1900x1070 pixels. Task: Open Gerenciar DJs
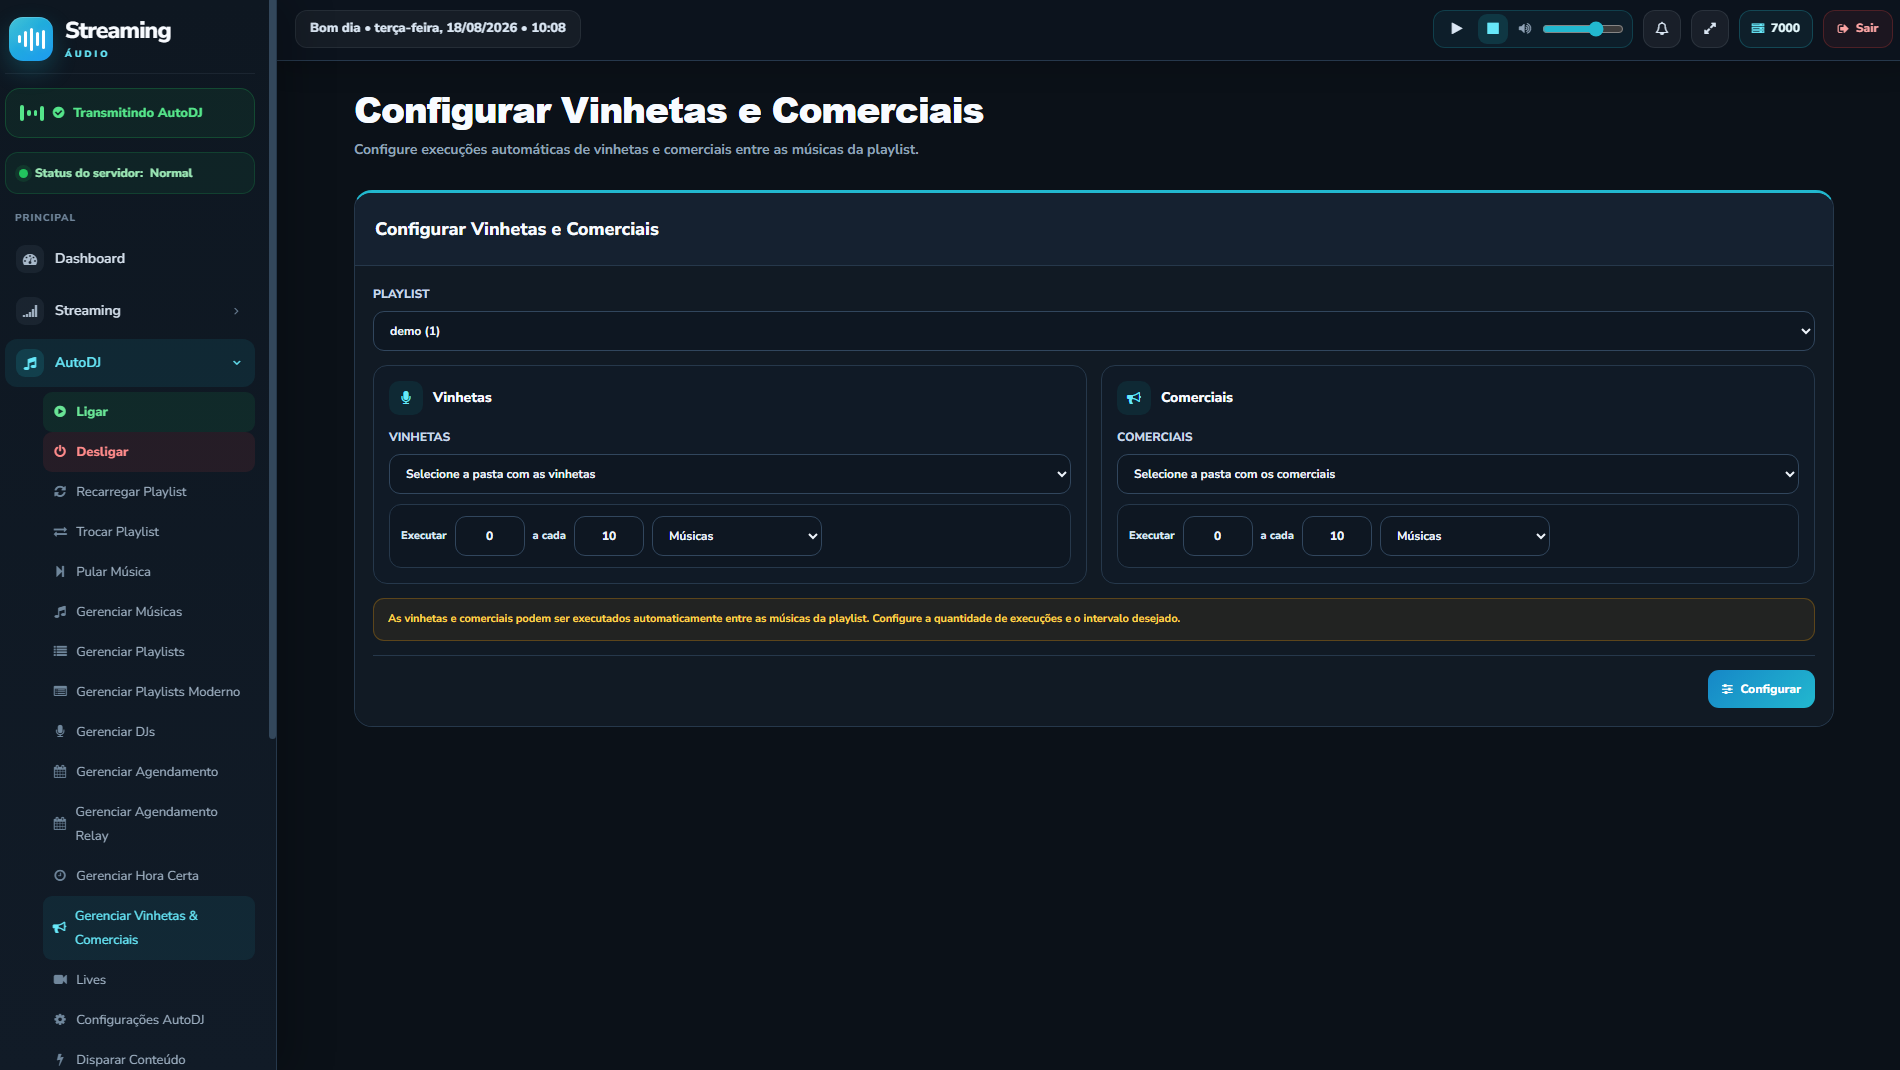point(149,732)
